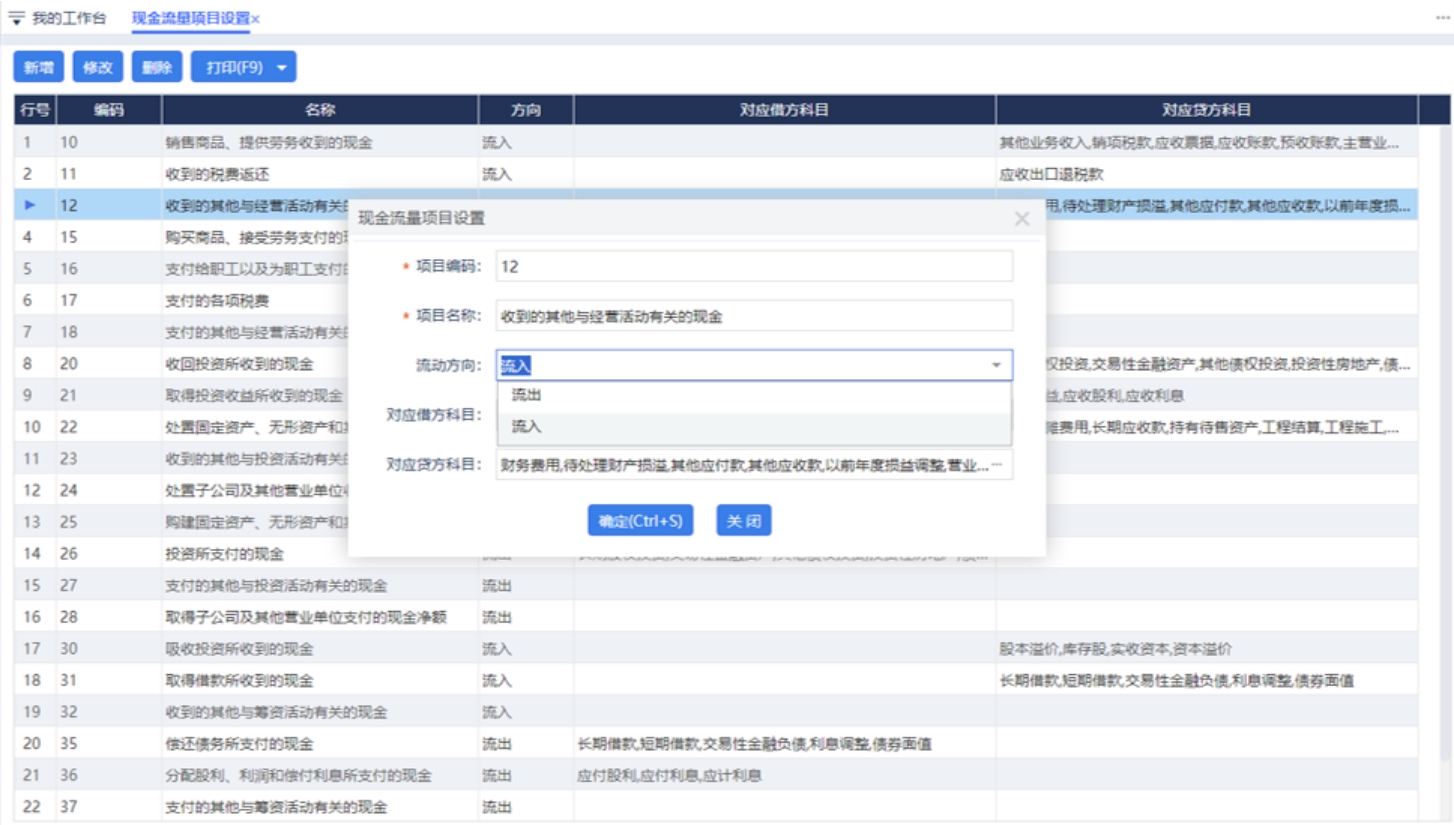
Task: Select row 取得子公司及其他营业单位支付的现金净额
Action: [x=716, y=617]
